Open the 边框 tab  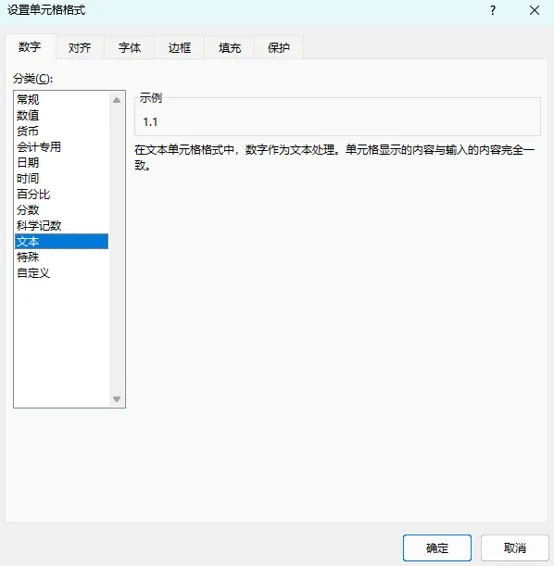click(x=179, y=48)
